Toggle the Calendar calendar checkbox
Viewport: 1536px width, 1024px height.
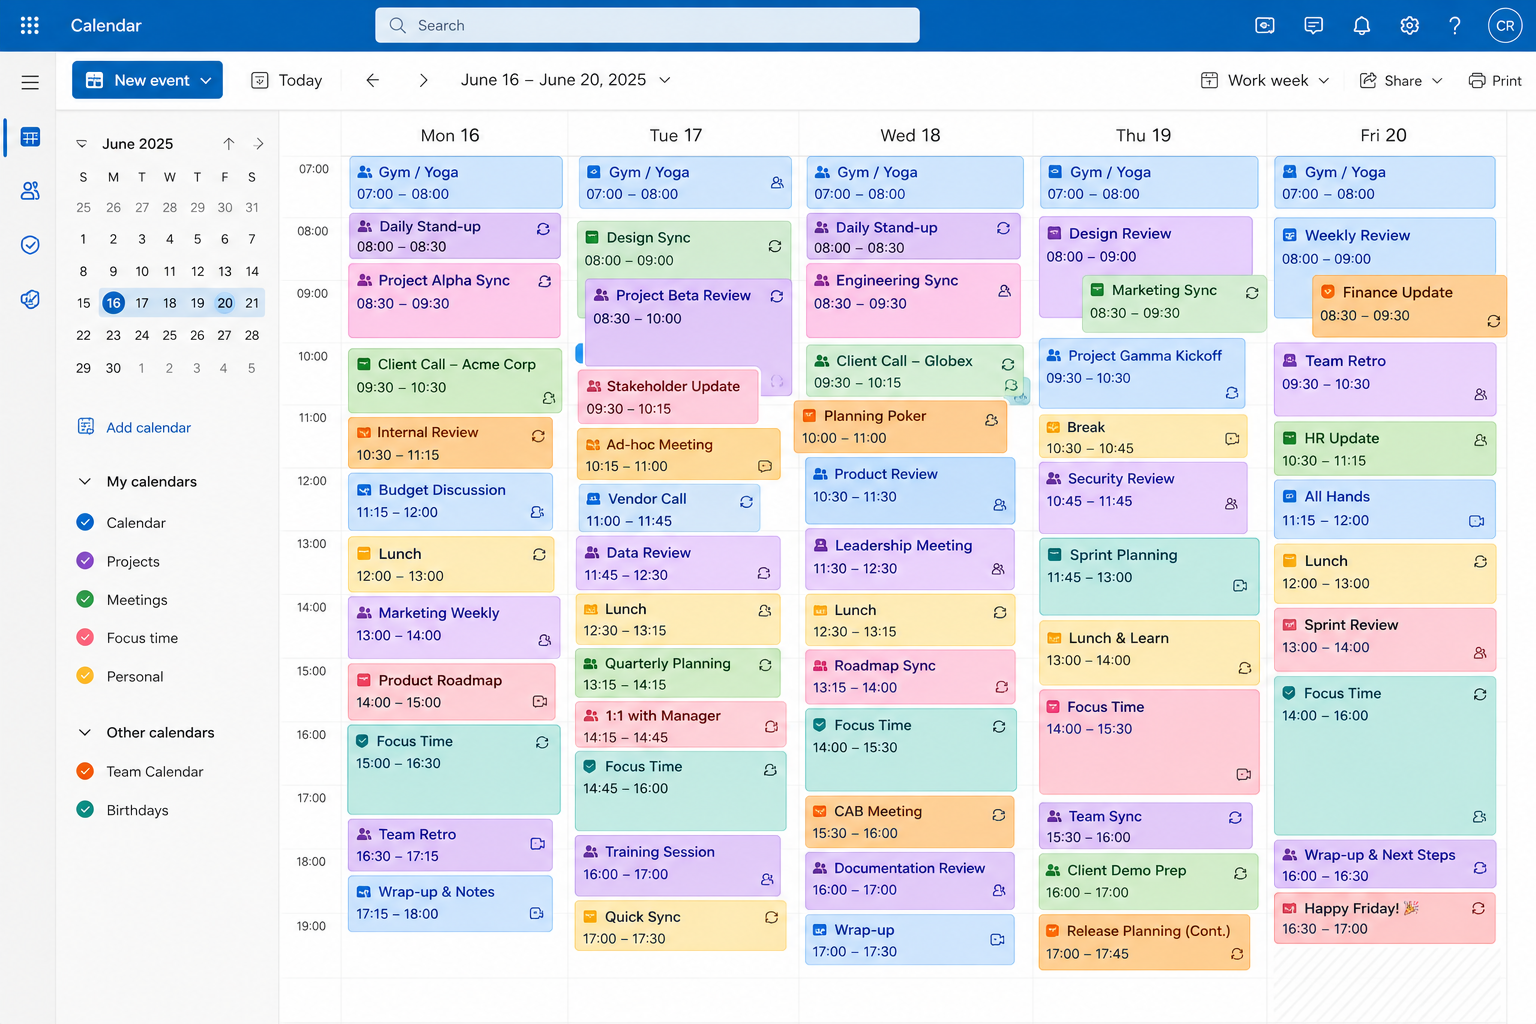[85, 522]
